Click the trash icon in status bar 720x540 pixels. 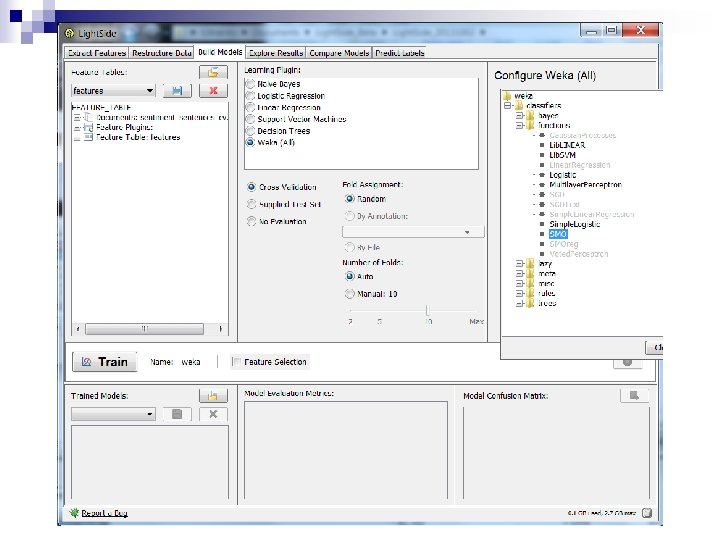pyautogui.click(x=647, y=513)
